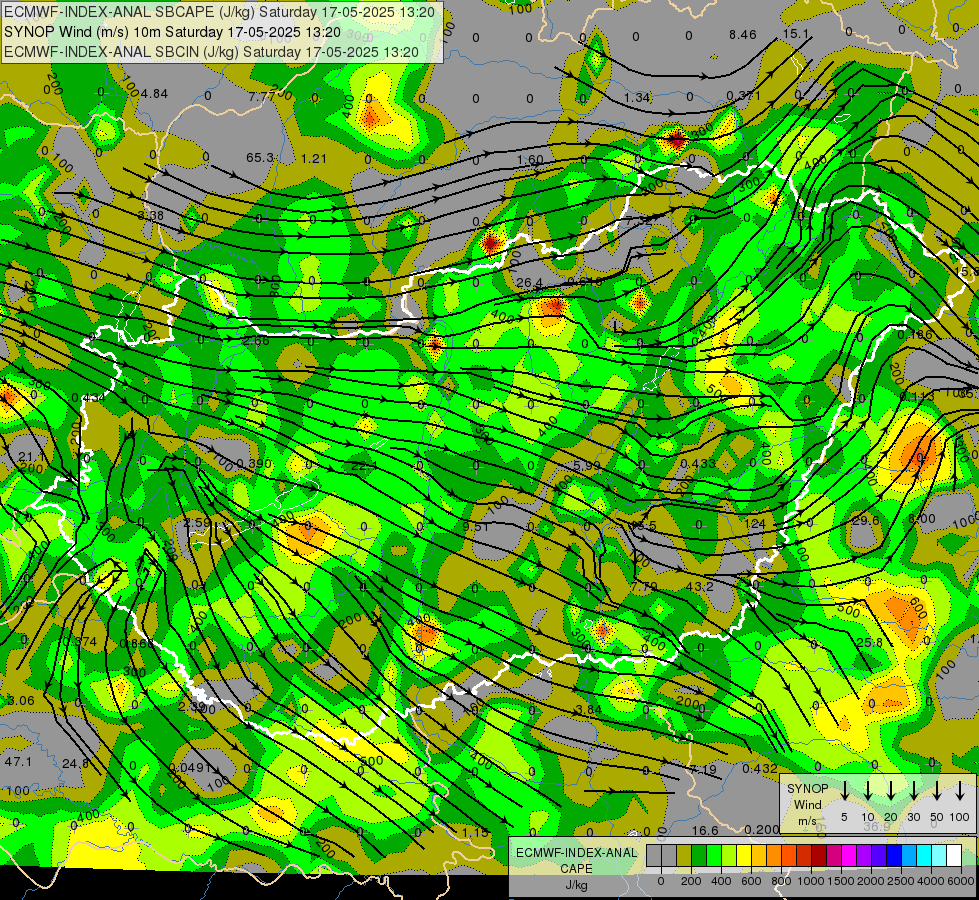Click the 6000 tick label in CAPE legend

[x=960, y=881]
